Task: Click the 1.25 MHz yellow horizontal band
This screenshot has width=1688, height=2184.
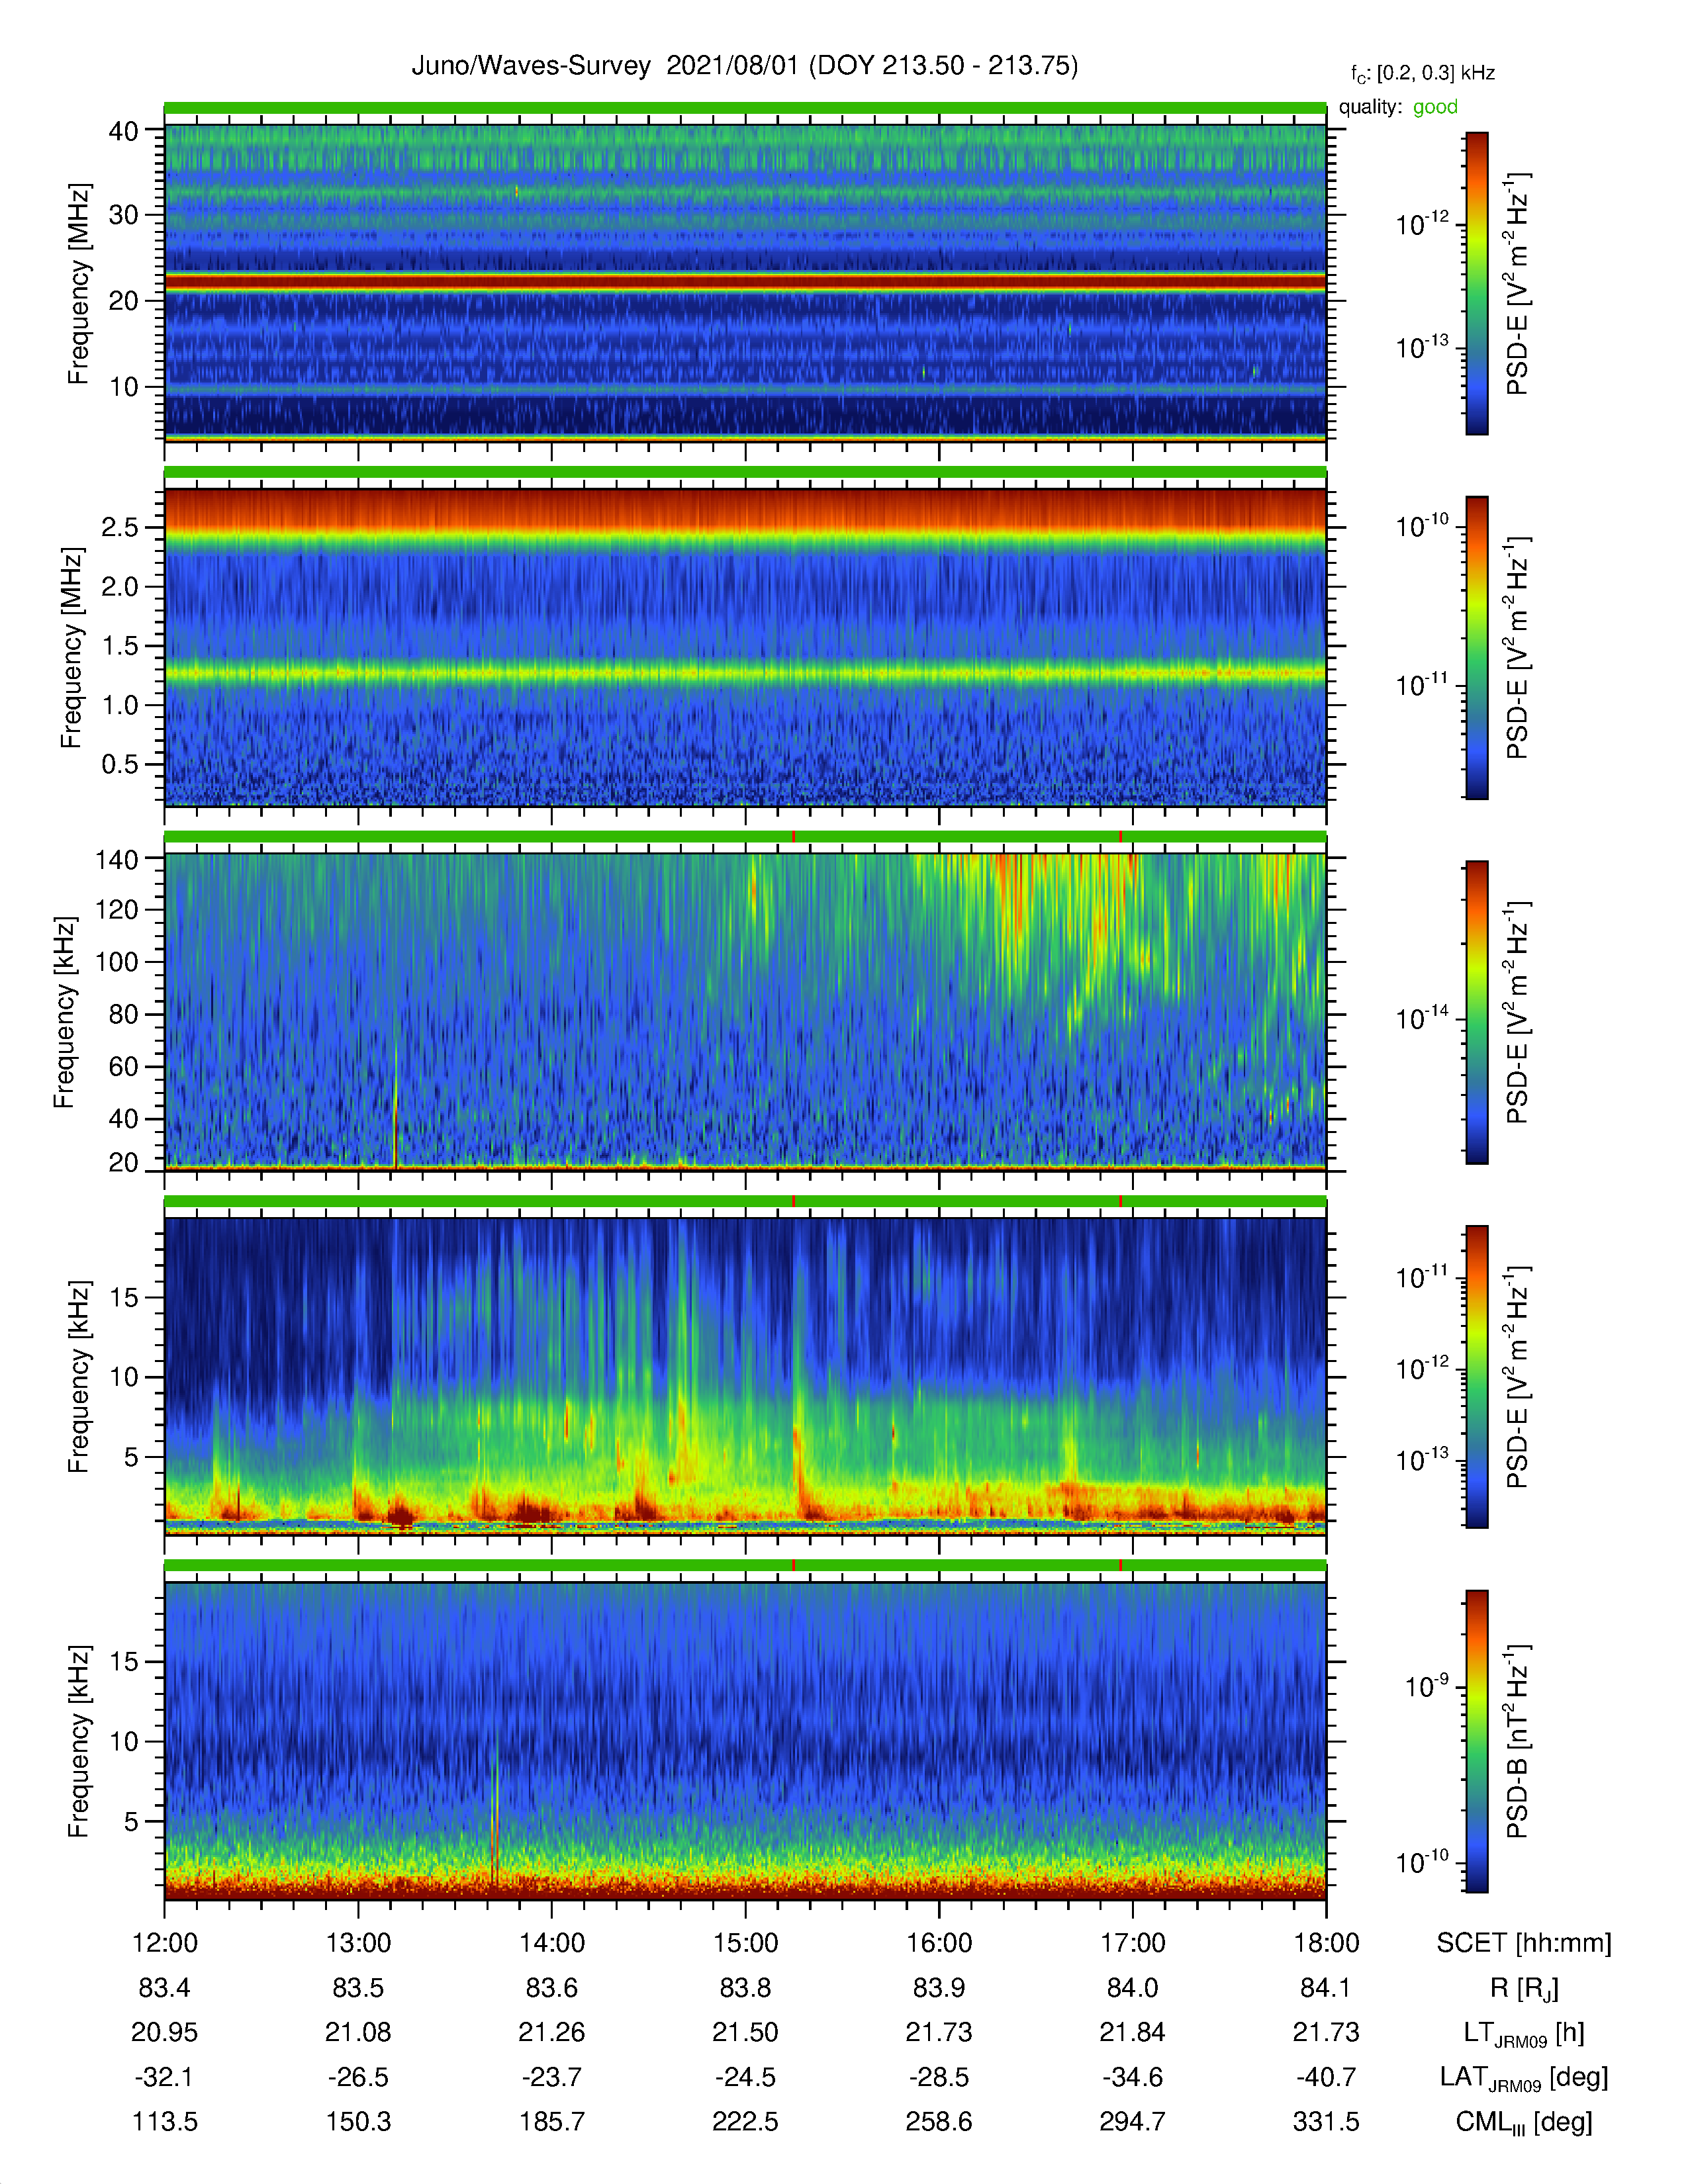Action: [x=745, y=673]
